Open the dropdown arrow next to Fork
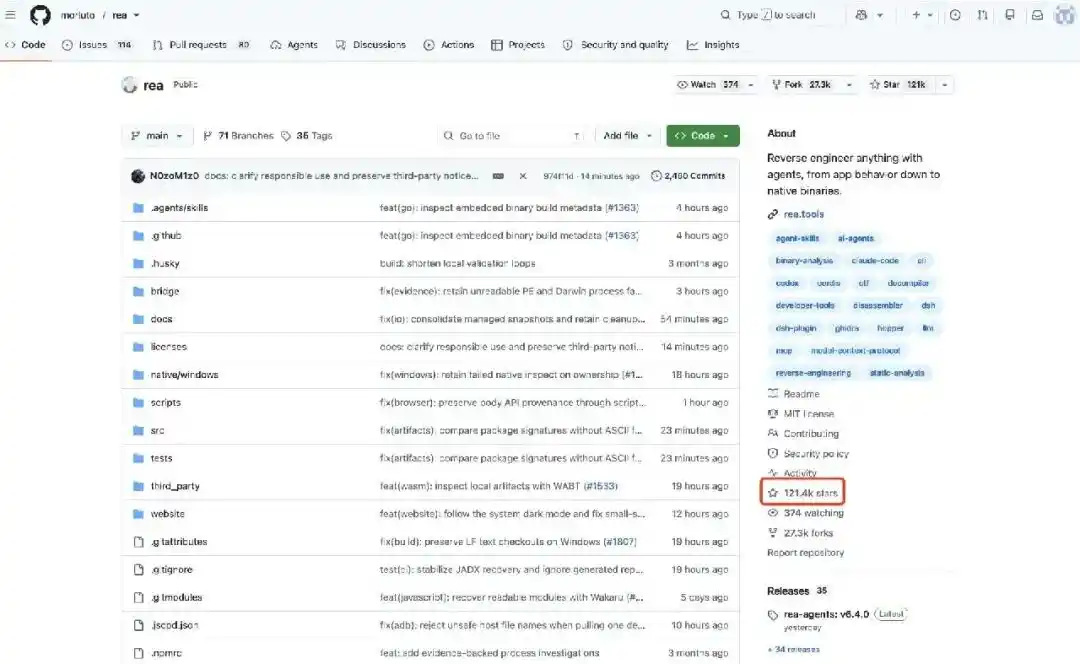This screenshot has width=1080, height=664. 849,85
